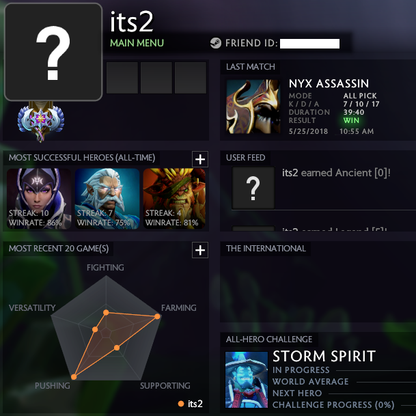The height and width of the screenshot is (416, 416).
Task: Expand Most Successful Heroes with plus button
Action: point(200,159)
